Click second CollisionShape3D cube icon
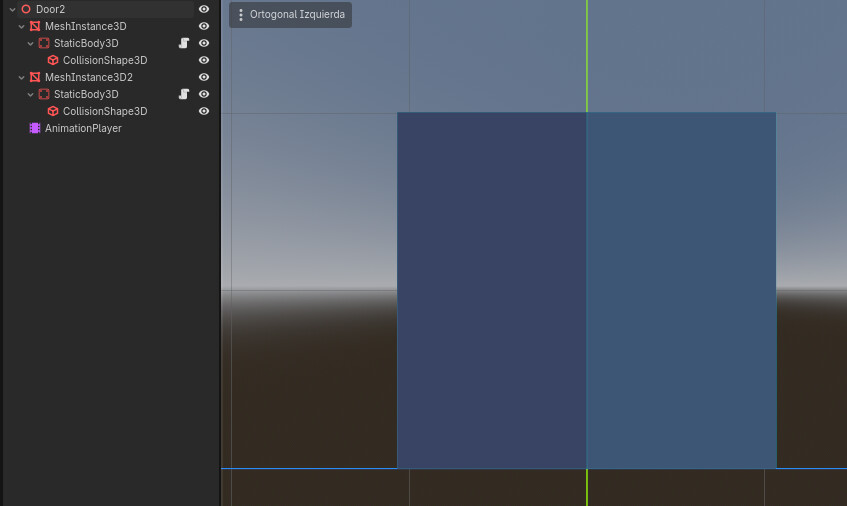Image resolution: width=847 pixels, height=506 pixels. [x=53, y=111]
